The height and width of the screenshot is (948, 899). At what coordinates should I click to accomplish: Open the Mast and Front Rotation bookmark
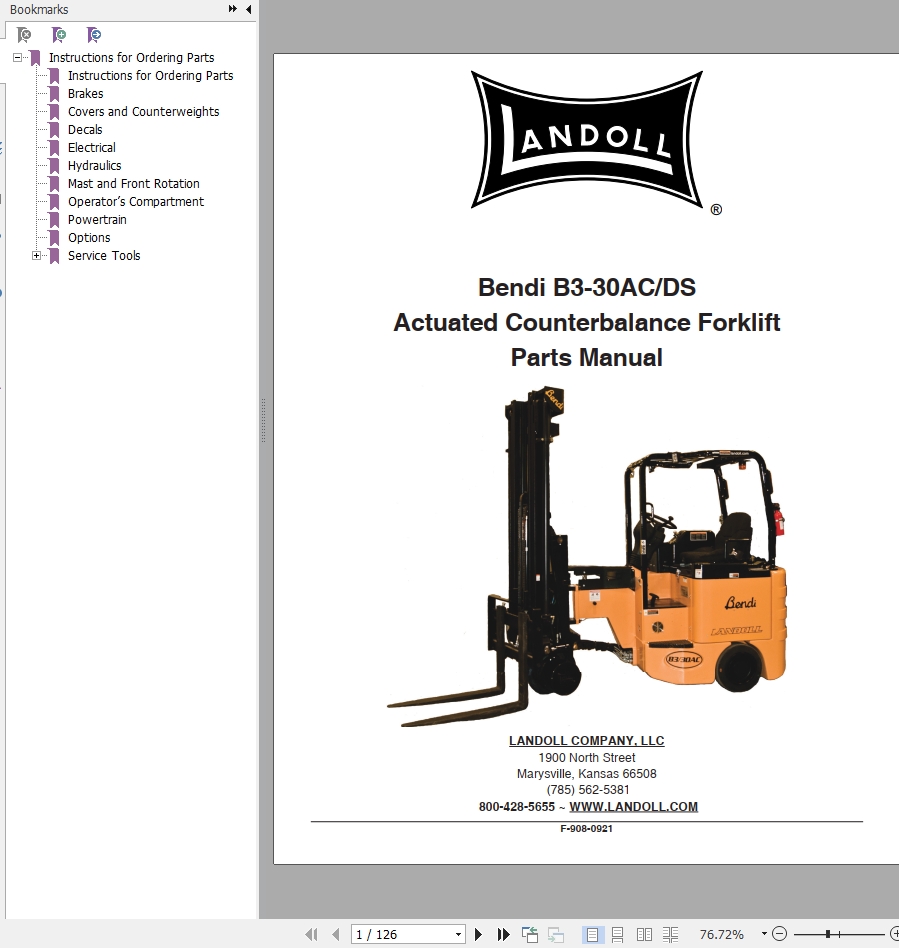(133, 184)
